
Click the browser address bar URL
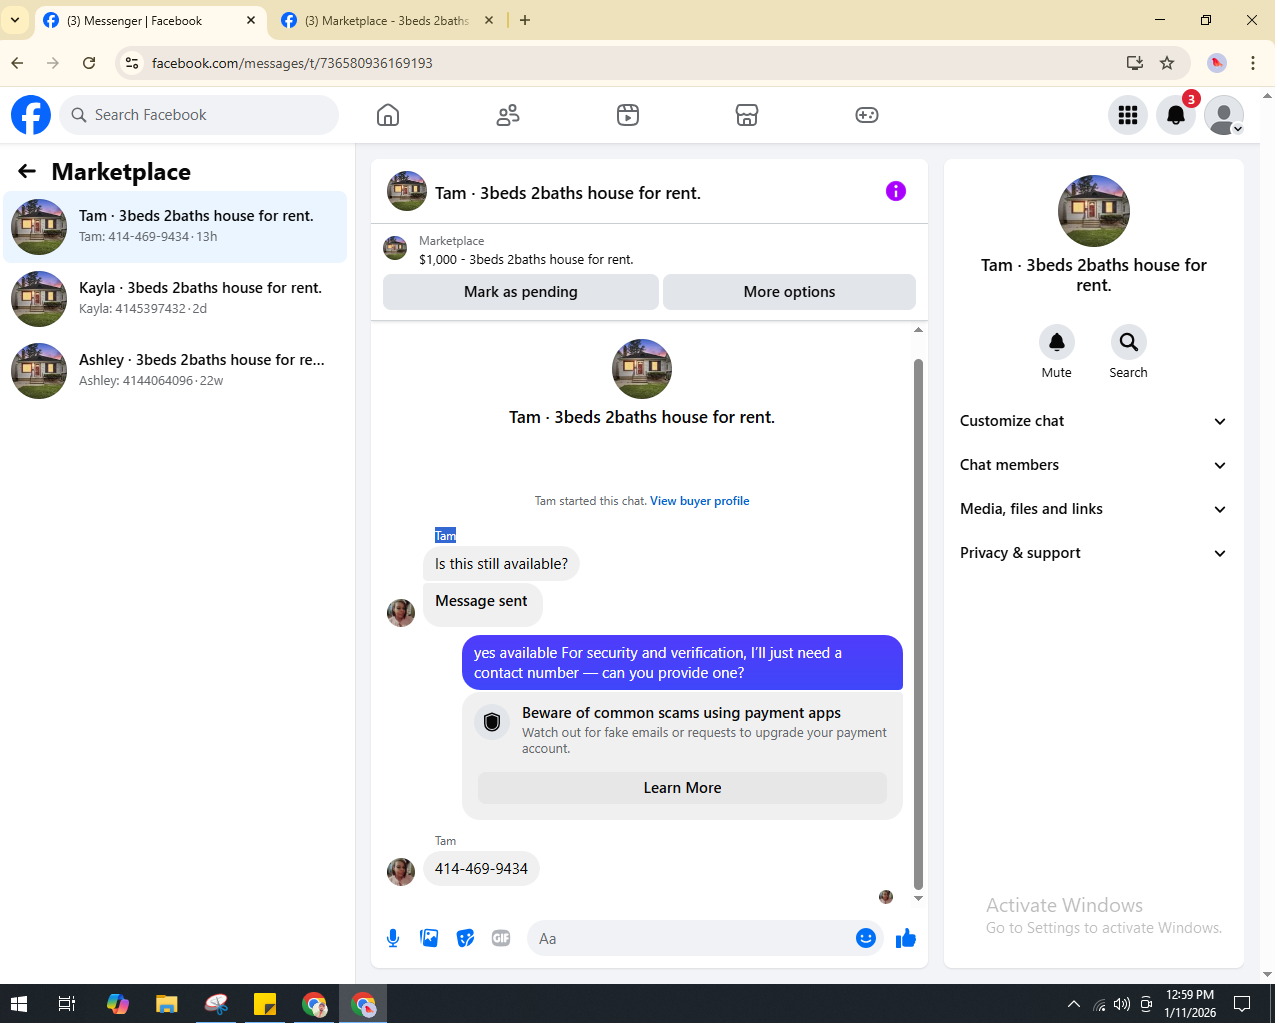[x=292, y=63]
